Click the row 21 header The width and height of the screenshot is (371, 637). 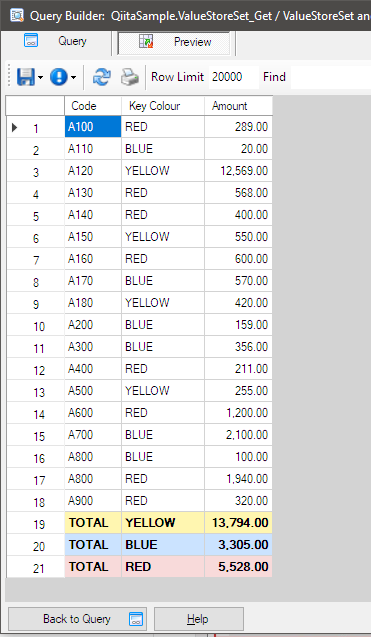click(35, 567)
